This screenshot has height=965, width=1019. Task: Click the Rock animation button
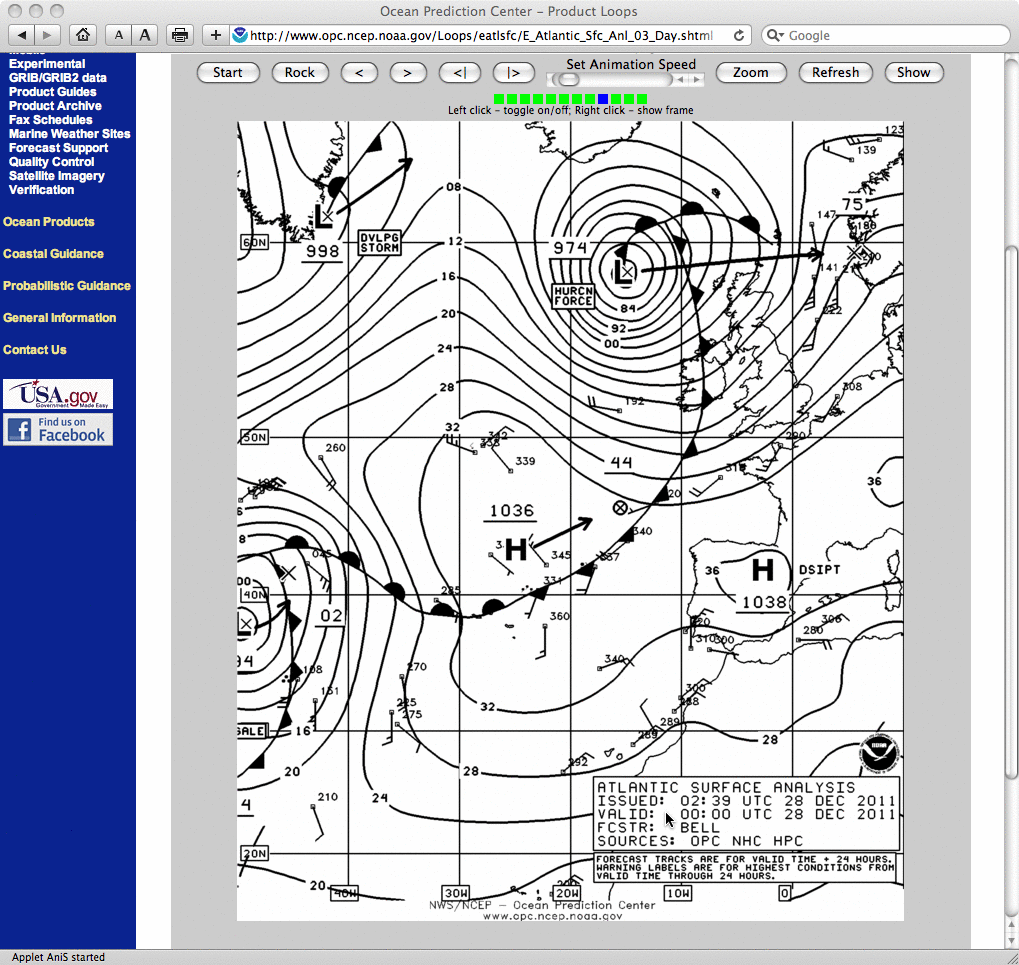(300, 73)
